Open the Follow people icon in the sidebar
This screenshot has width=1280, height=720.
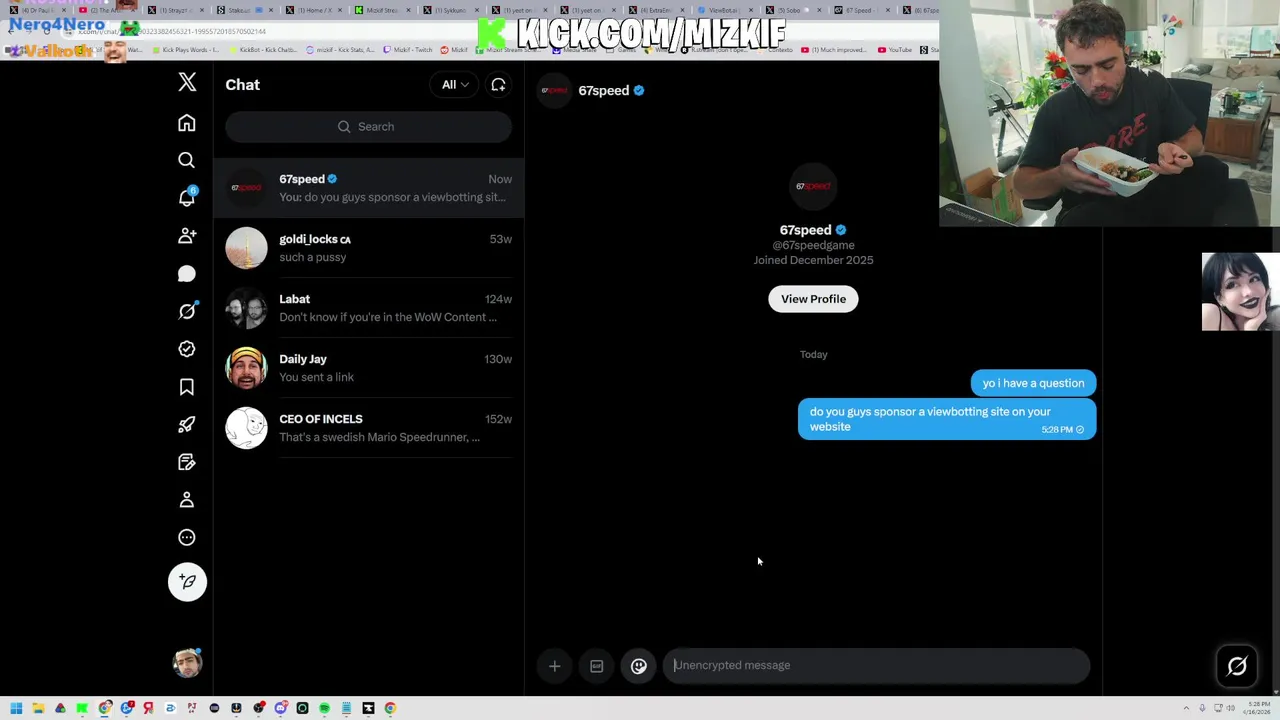click(x=187, y=236)
